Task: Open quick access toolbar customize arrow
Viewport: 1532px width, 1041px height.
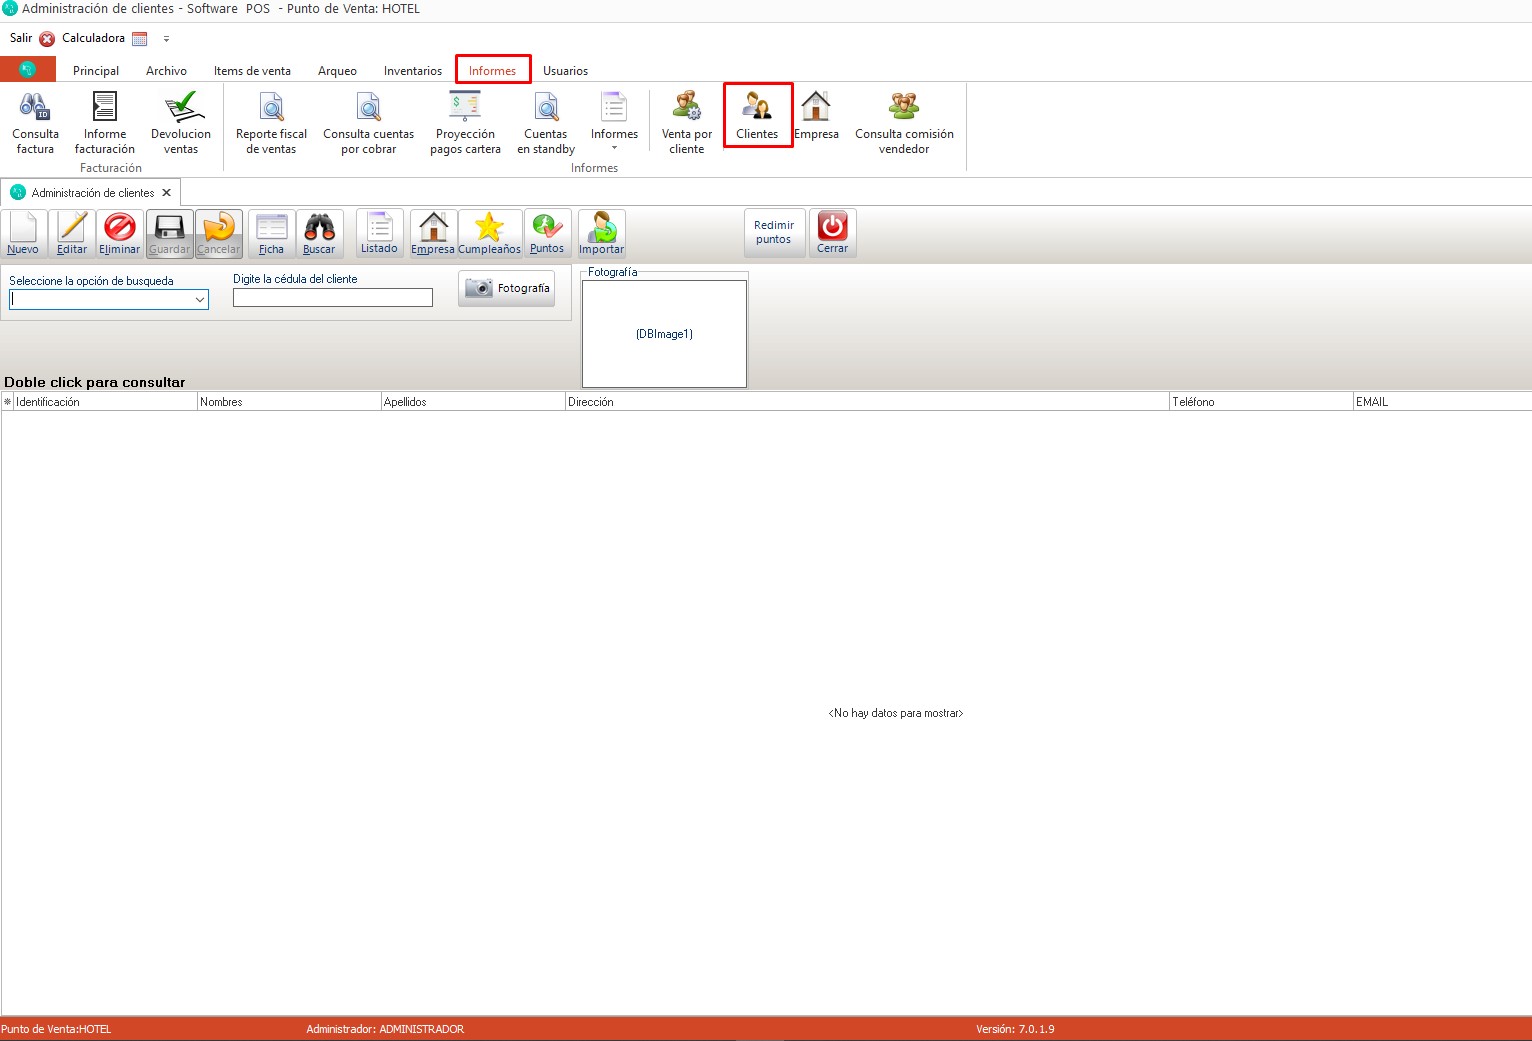Action: tap(166, 39)
